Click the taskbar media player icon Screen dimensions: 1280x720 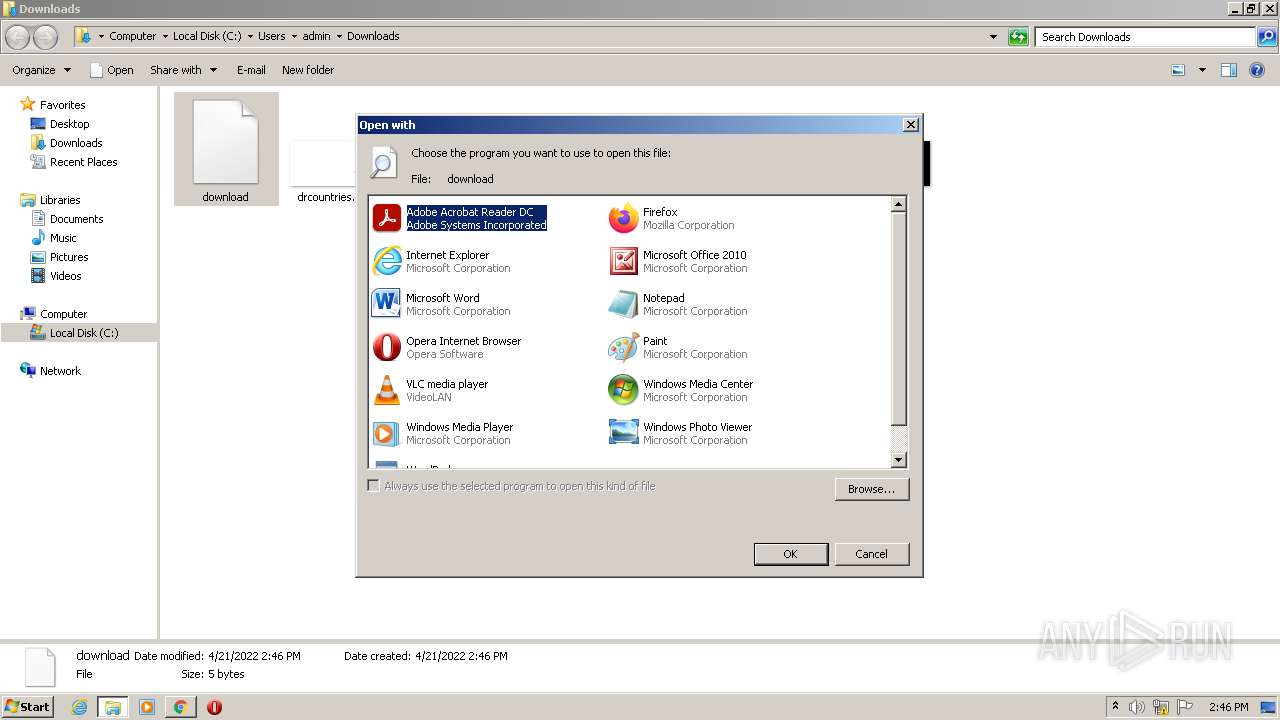(147, 707)
